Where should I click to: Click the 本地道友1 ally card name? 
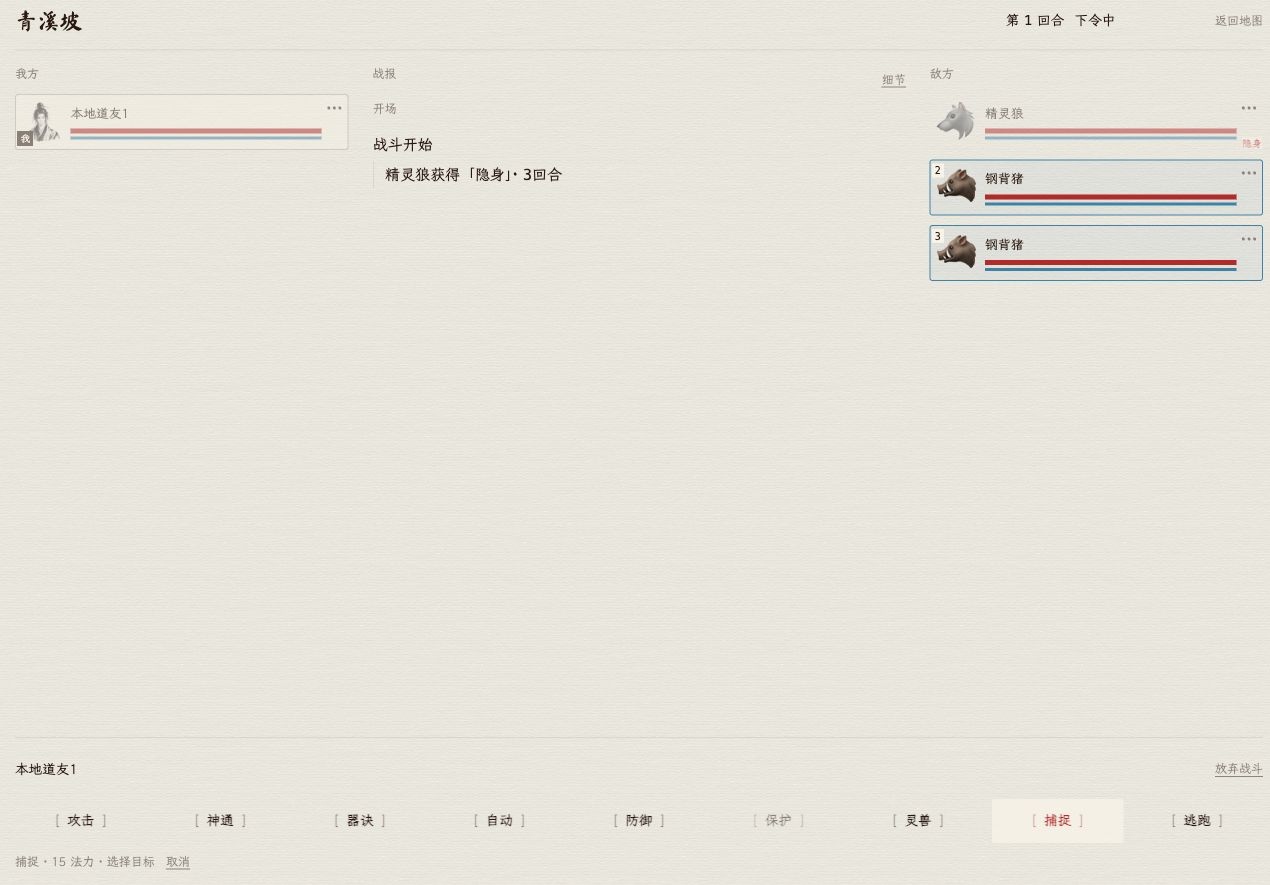point(99,113)
